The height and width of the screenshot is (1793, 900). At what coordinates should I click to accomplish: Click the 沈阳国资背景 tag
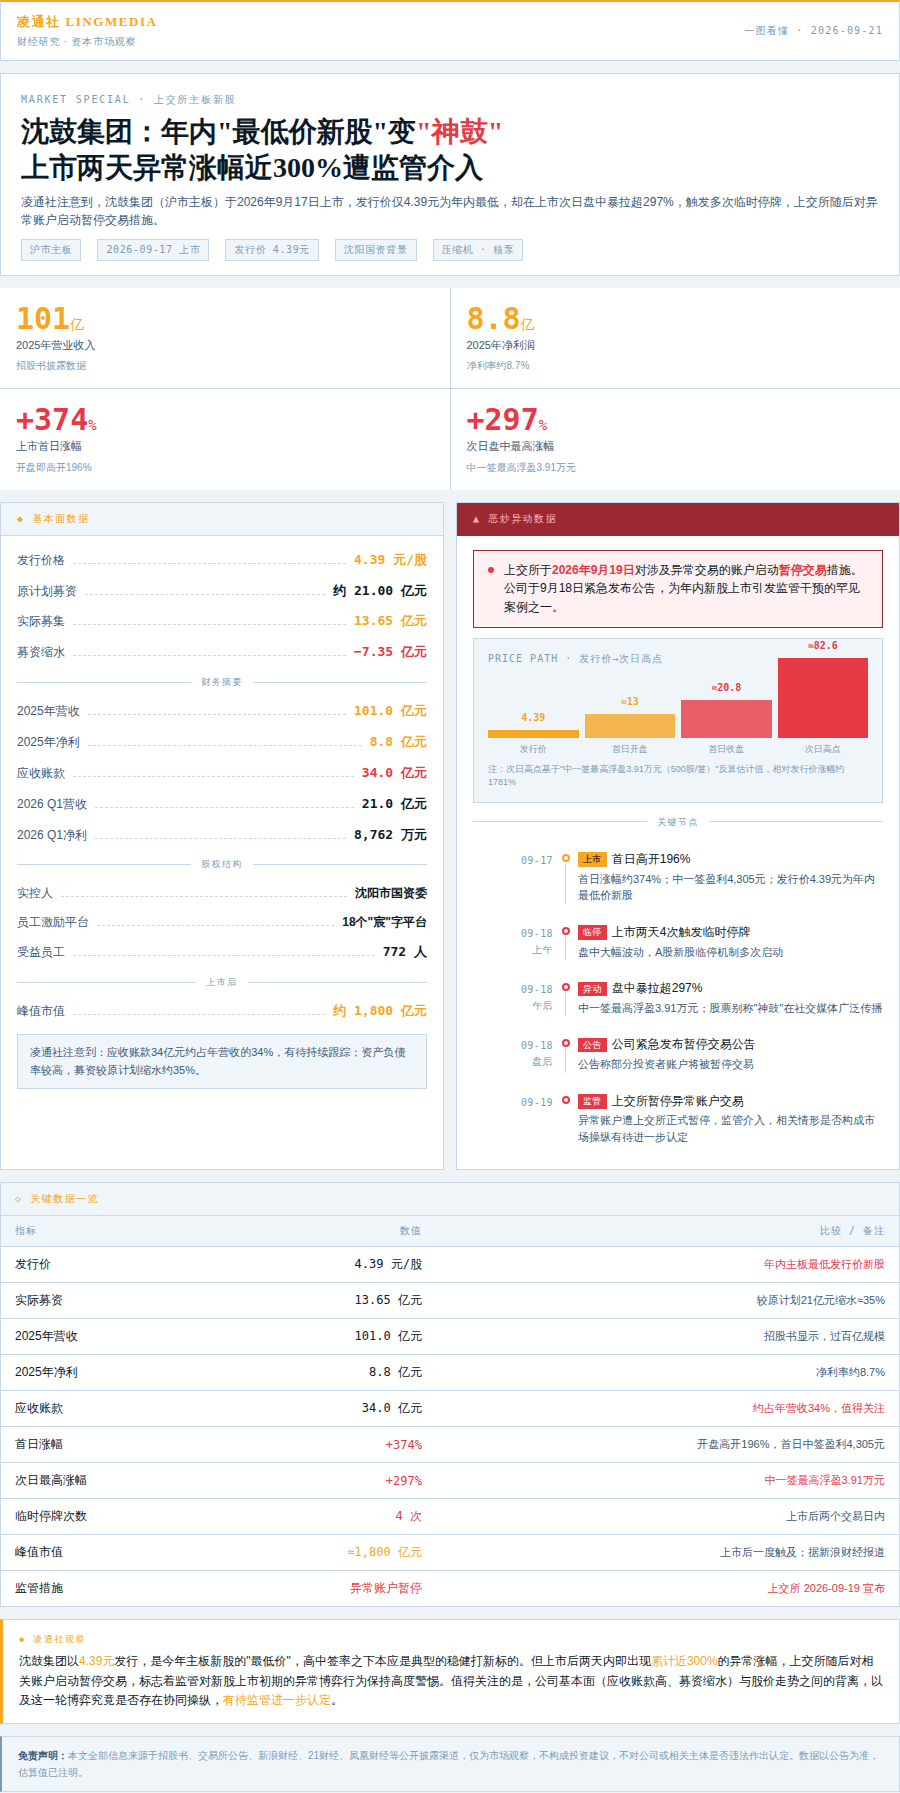(375, 250)
